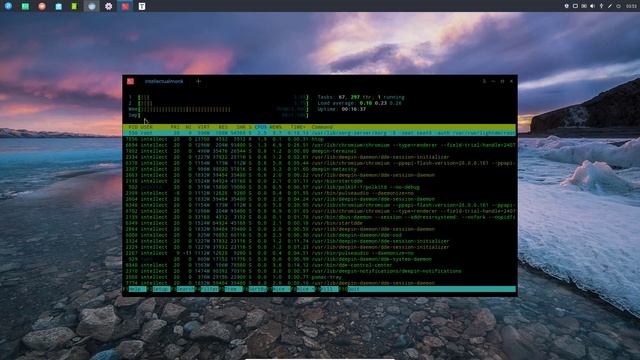Open the terminal window menu icon

[484, 81]
